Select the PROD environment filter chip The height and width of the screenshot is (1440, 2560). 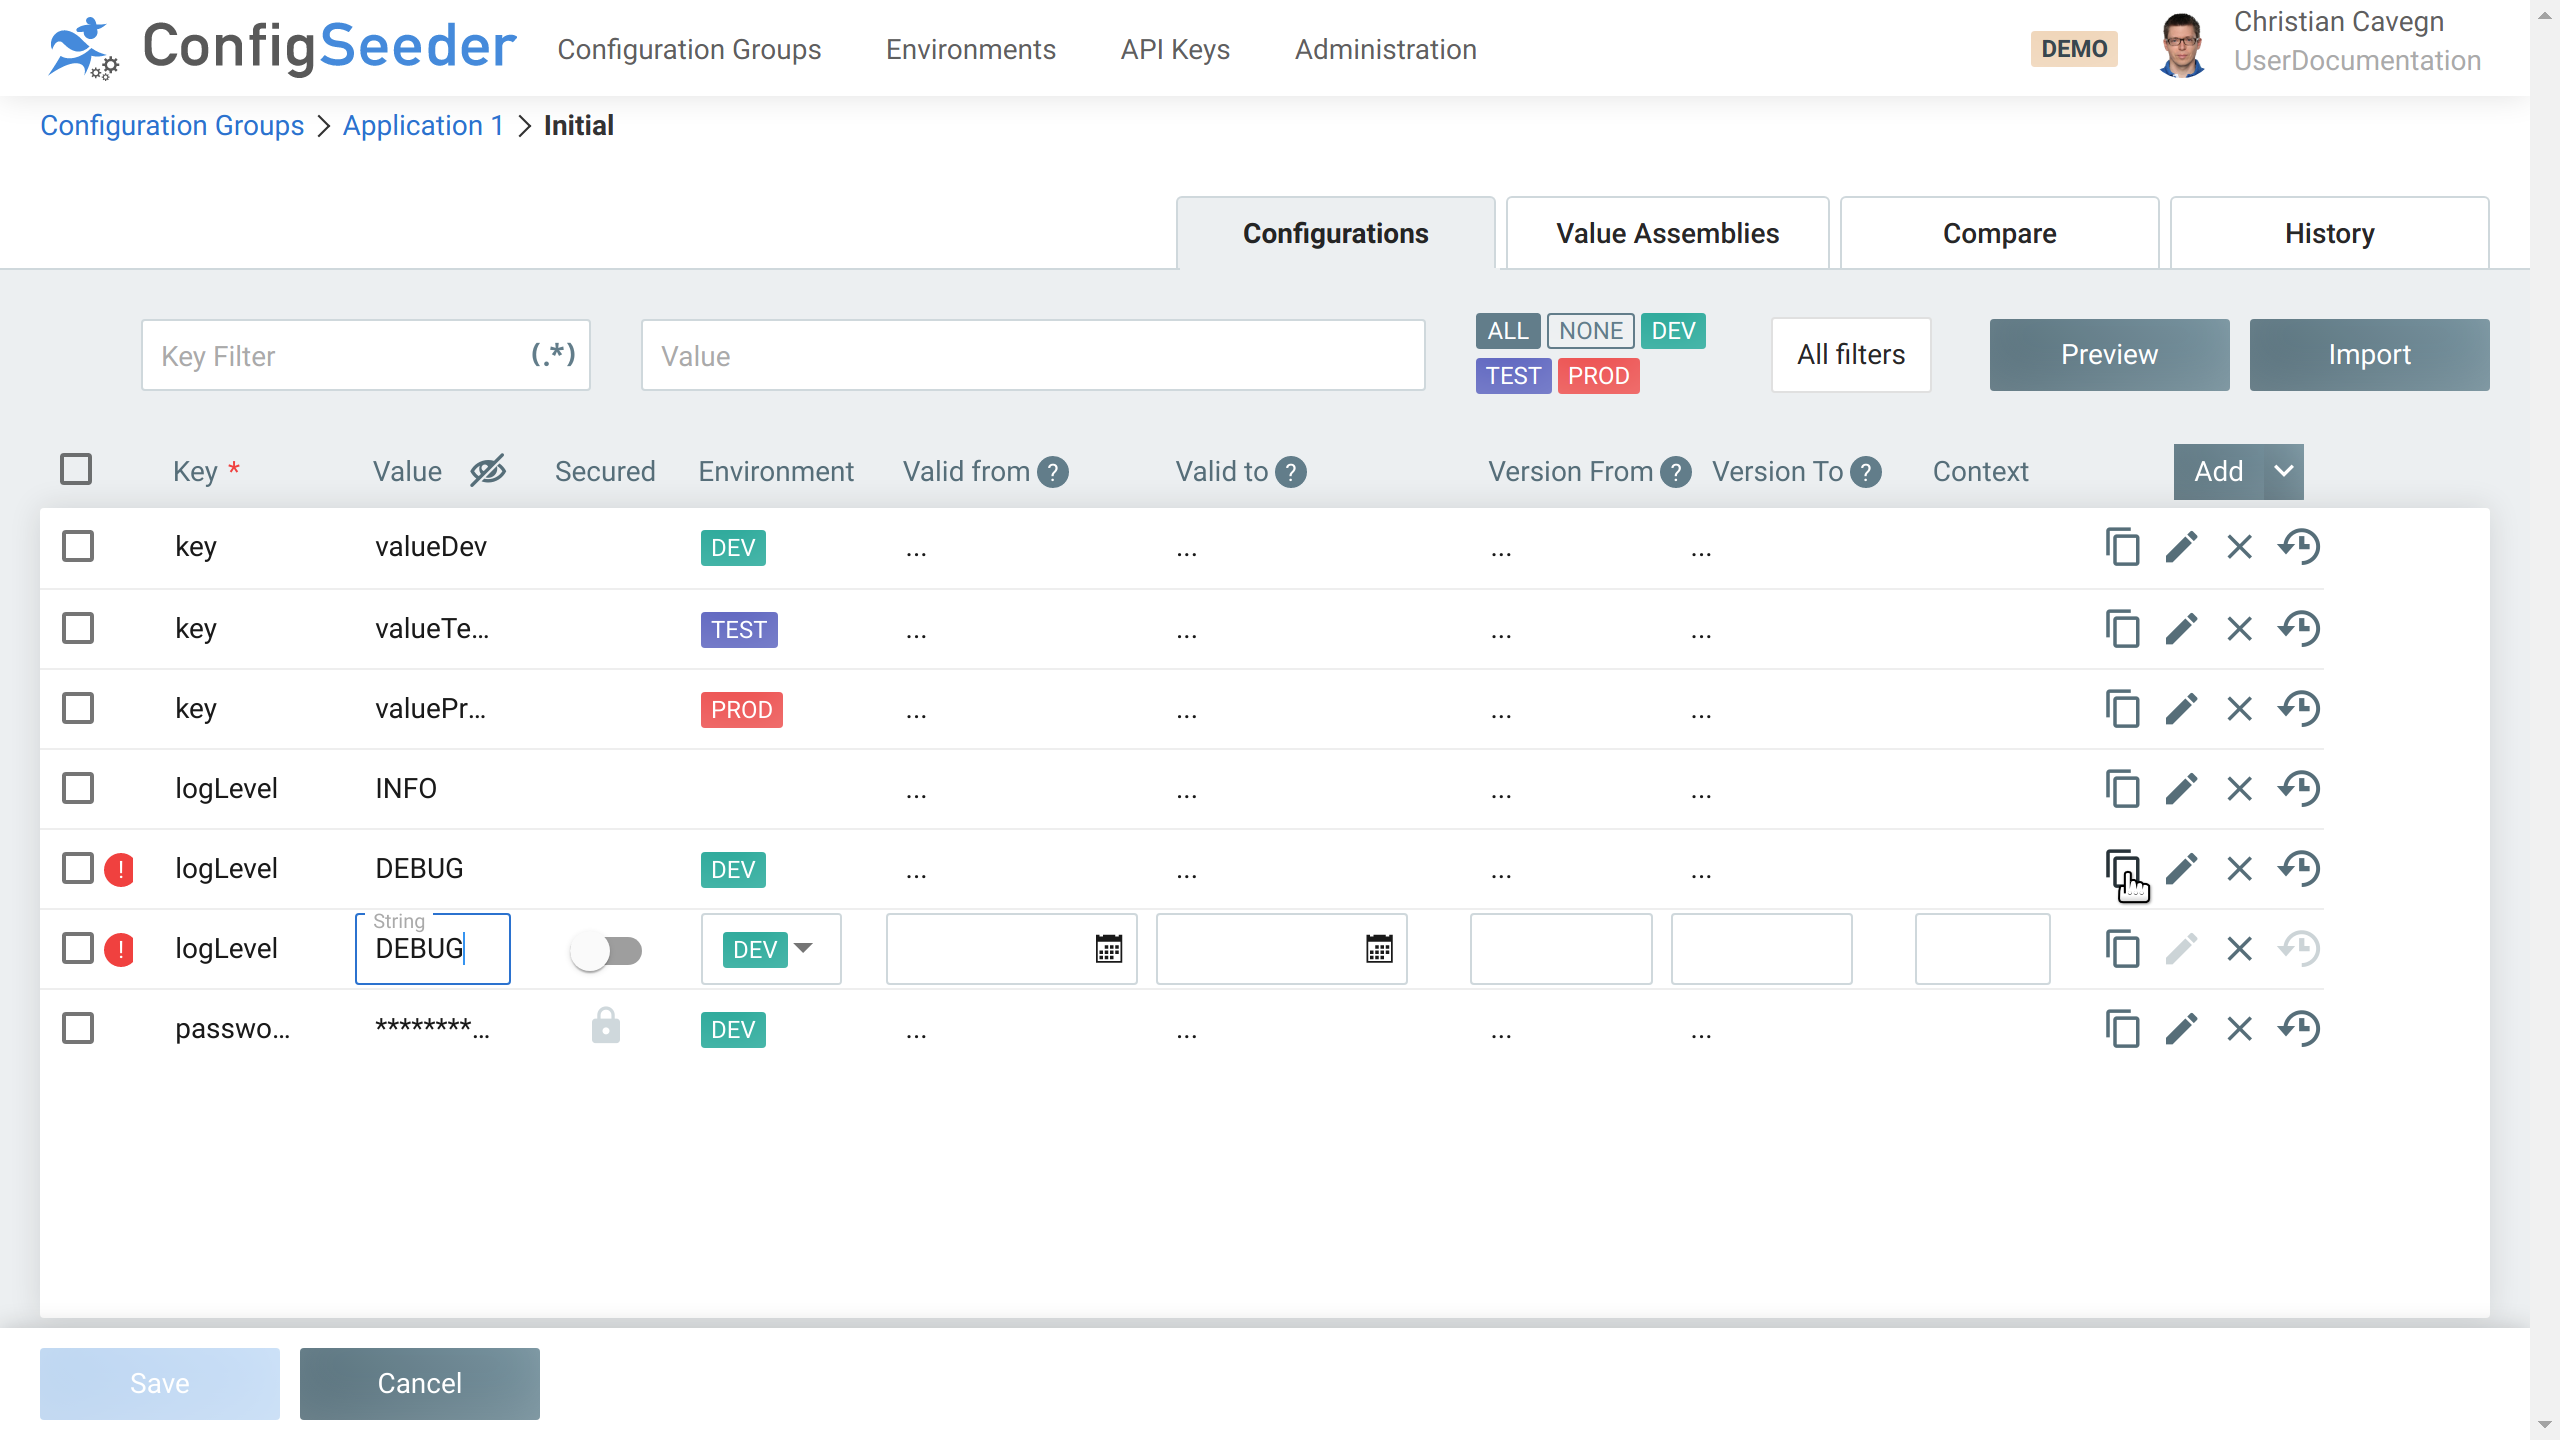[1598, 376]
